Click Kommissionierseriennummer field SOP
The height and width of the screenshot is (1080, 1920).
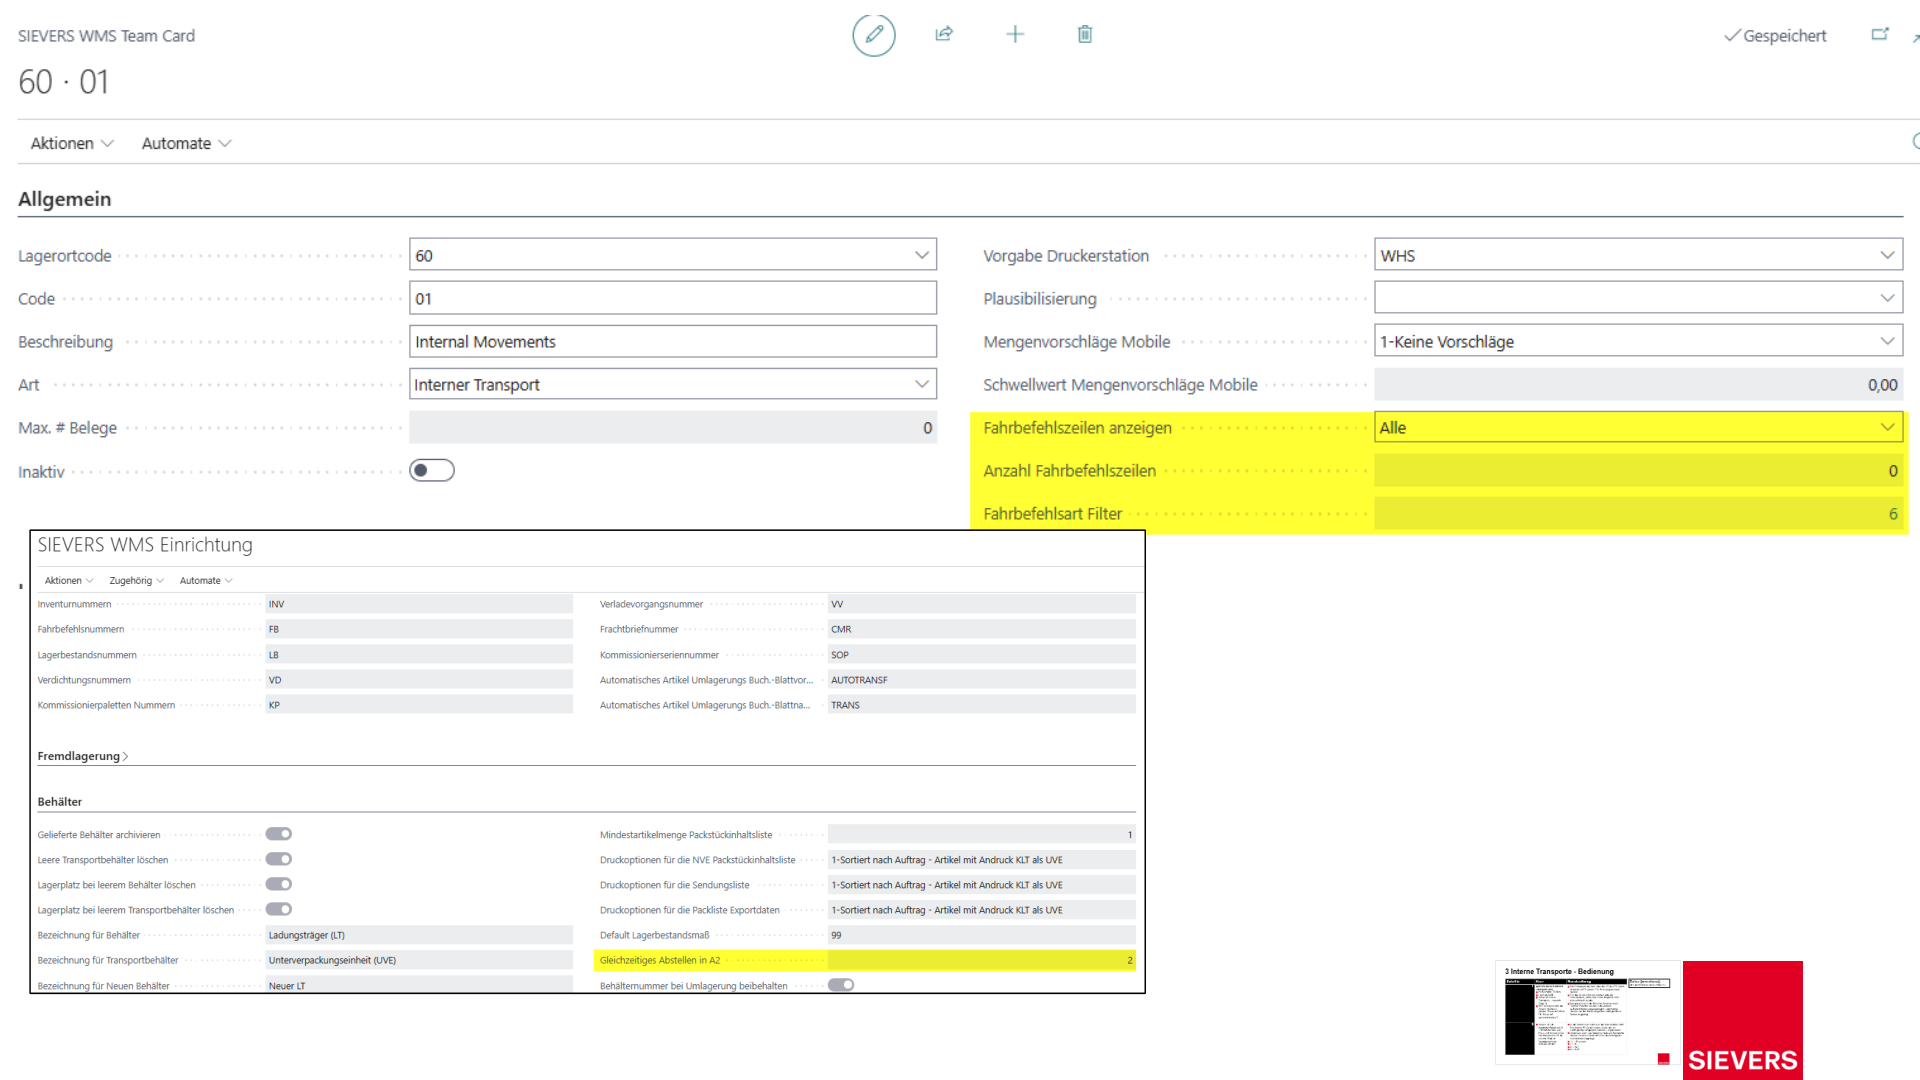pyautogui.click(x=982, y=655)
